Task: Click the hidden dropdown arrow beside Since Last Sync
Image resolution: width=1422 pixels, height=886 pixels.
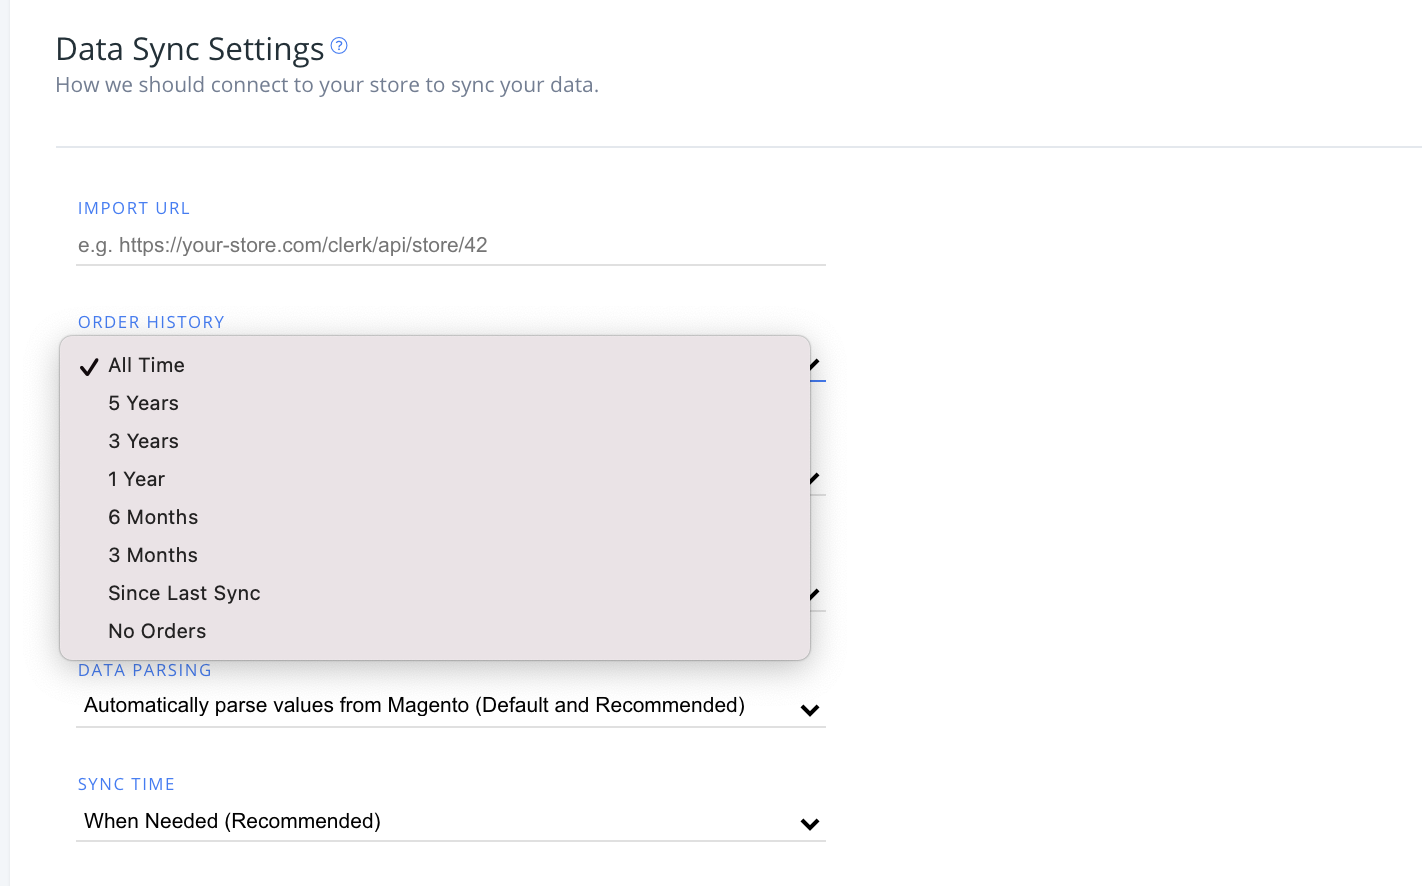Action: click(815, 594)
